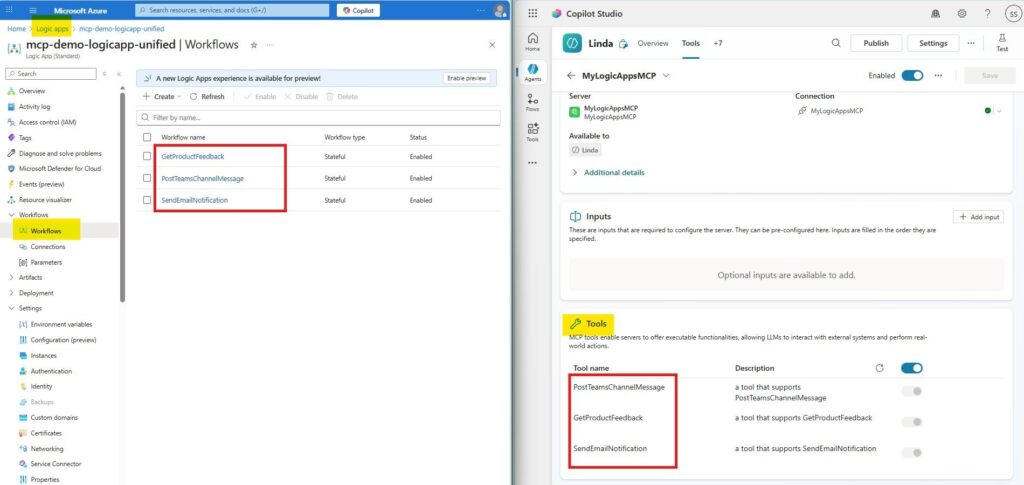Open more options in Copilot Studio rail

tap(533, 163)
